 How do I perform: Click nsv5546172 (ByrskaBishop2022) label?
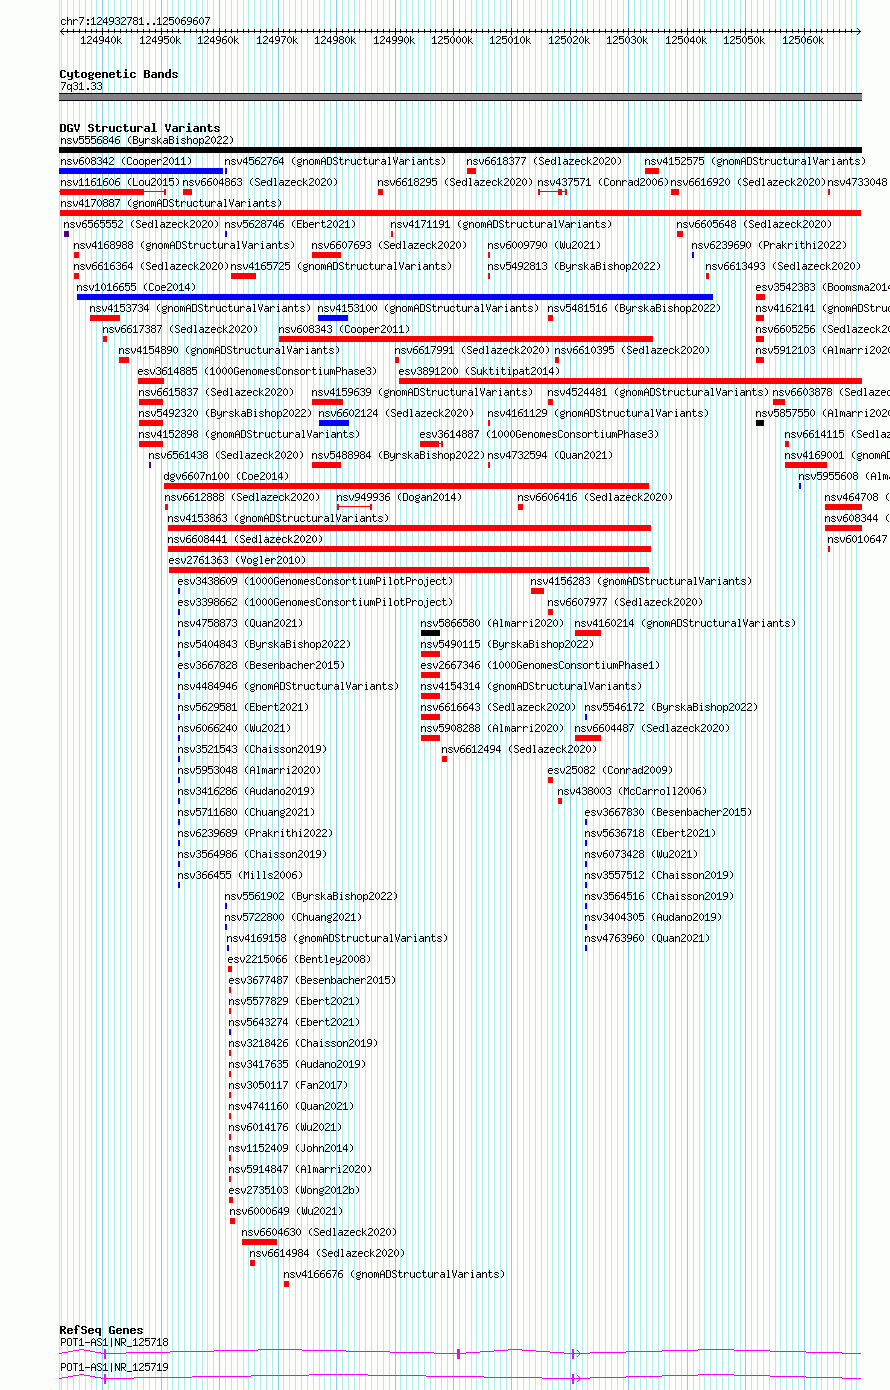pyautogui.click(x=671, y=708)
